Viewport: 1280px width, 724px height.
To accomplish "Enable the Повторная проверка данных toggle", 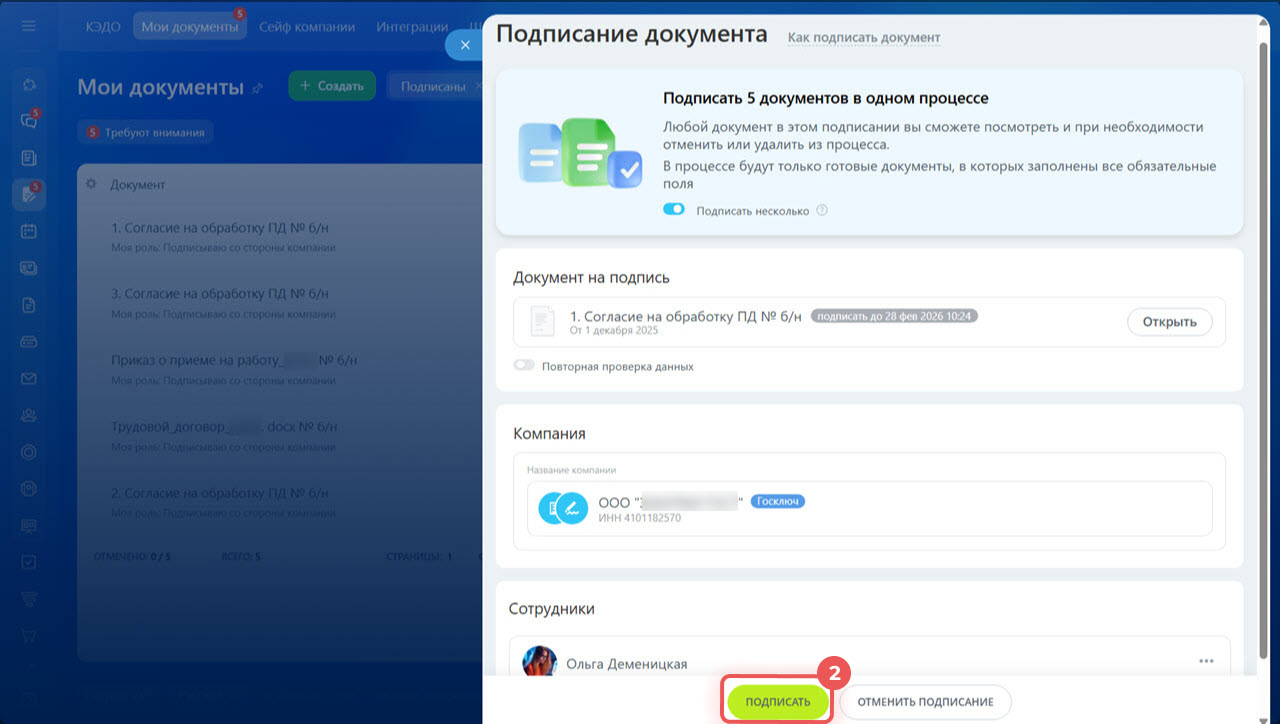I will [x=524, y=366].
